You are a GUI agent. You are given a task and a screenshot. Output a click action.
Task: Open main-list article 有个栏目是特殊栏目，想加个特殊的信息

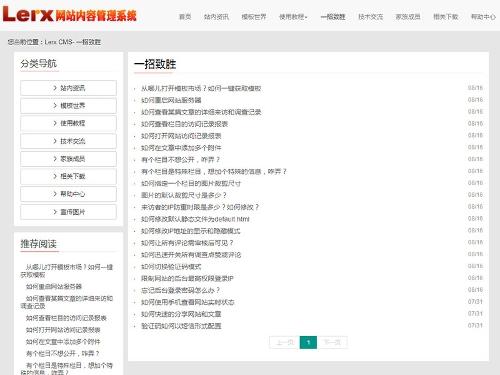pyautogui.click(x=214, y=172)
